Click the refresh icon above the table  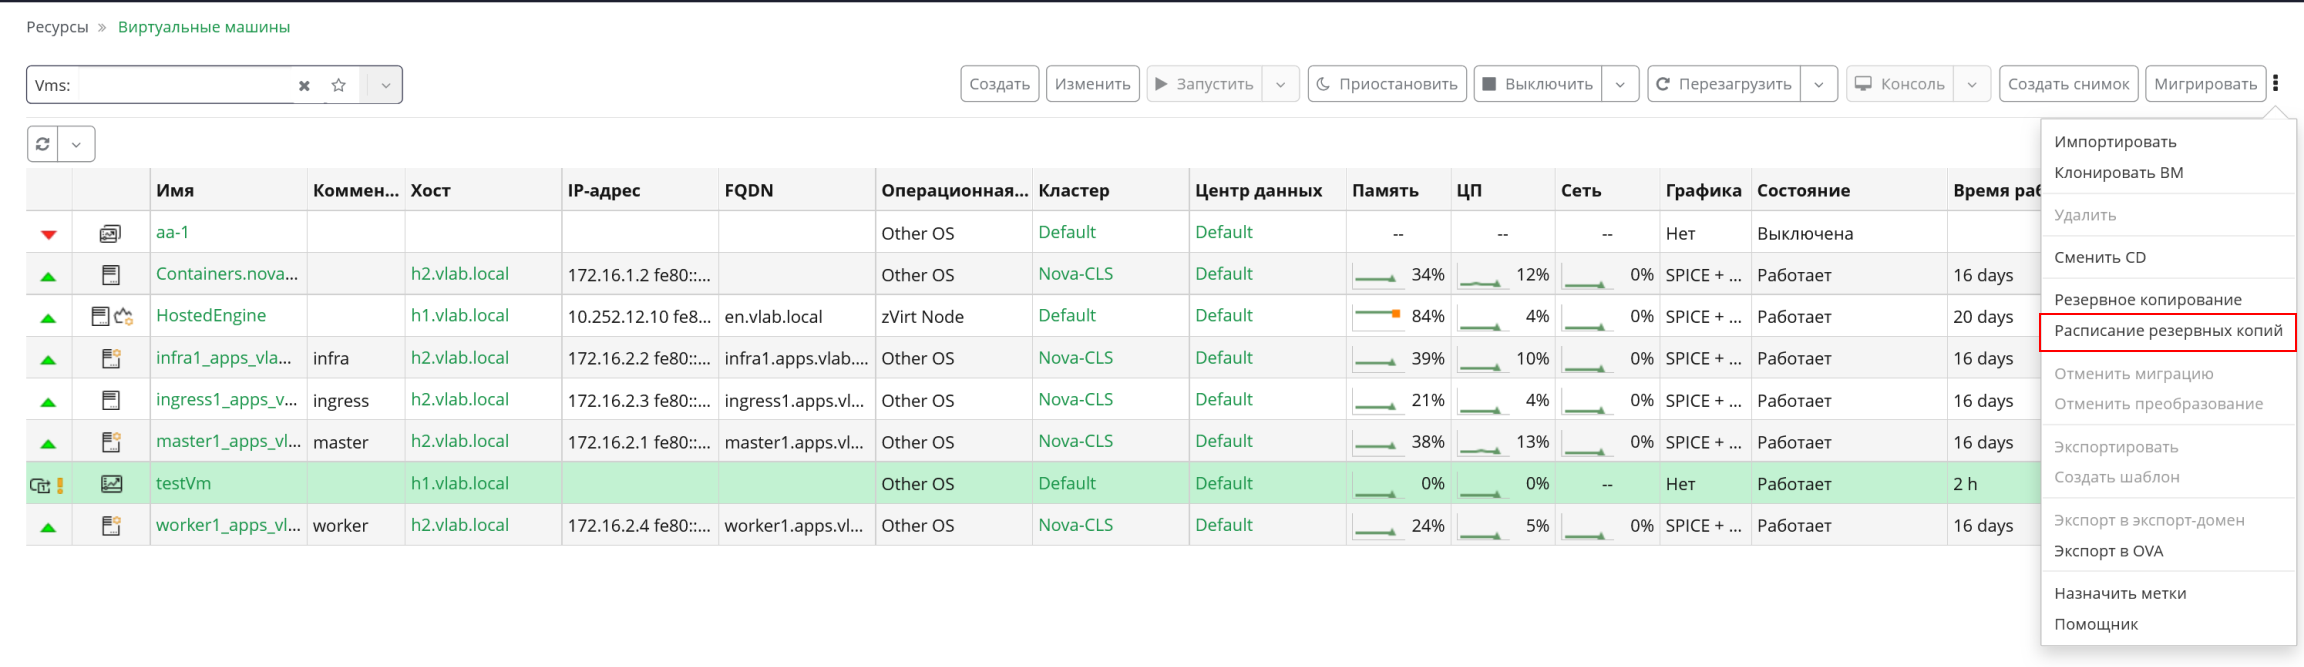[x=42, y=144]
